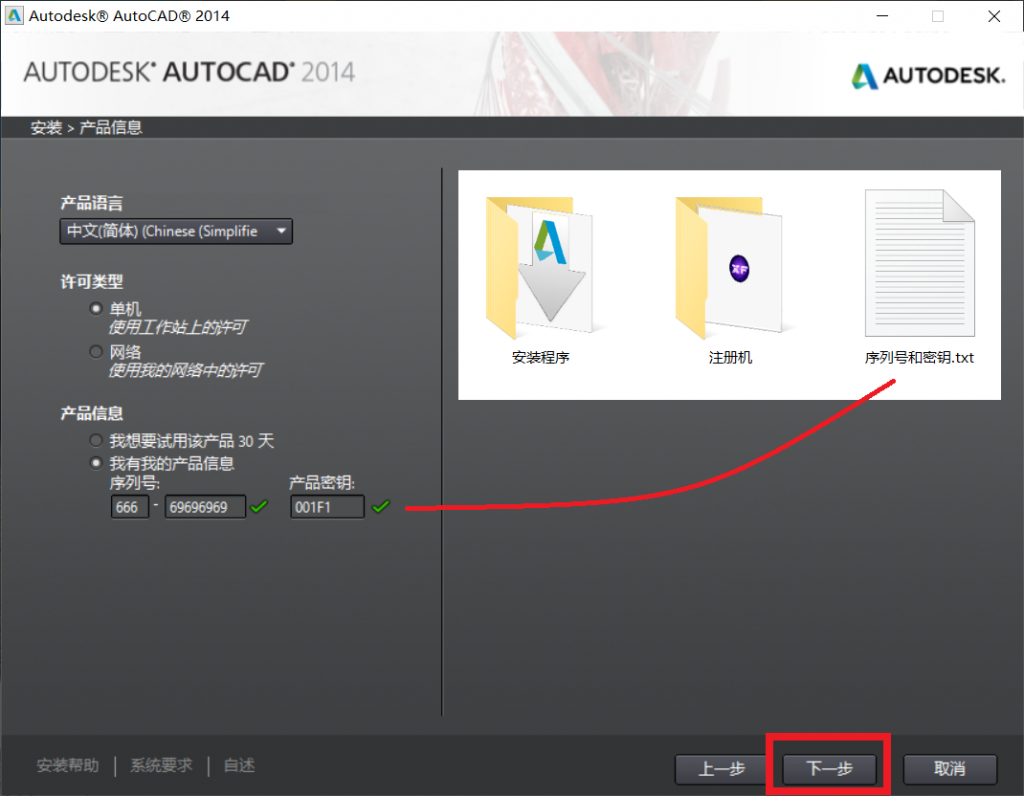Click the 许可类型 heading
The width and height of the screenshot is (1024, 796).
tap(91, 281)
